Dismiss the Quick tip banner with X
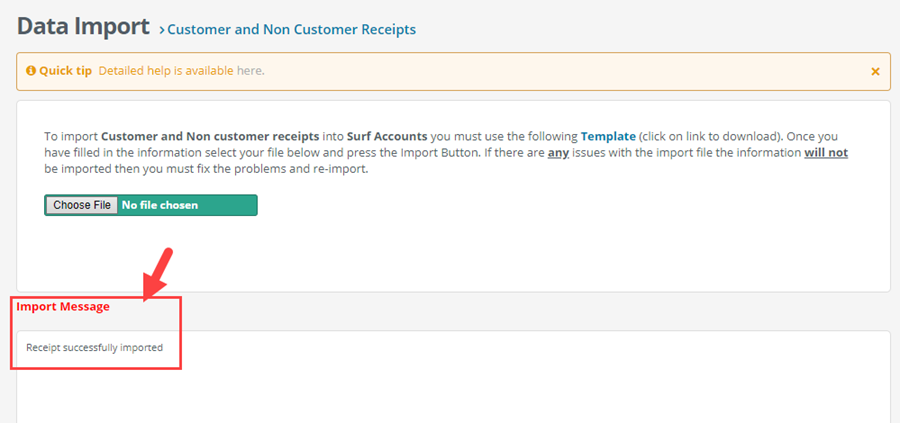This screenshot has height=423, width=900. [875, 72]
